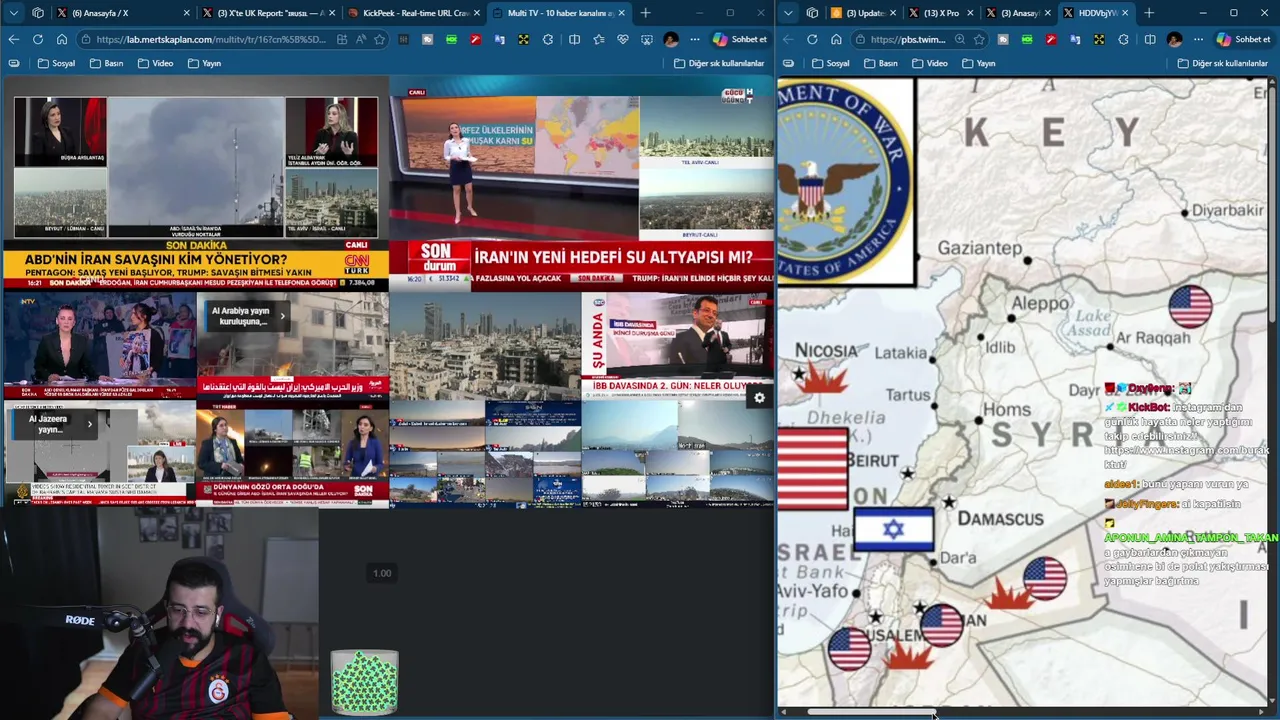Select the İBB Davasında stream tile
This screenshot has height=720, width=1280.
(x=677, y=345)
